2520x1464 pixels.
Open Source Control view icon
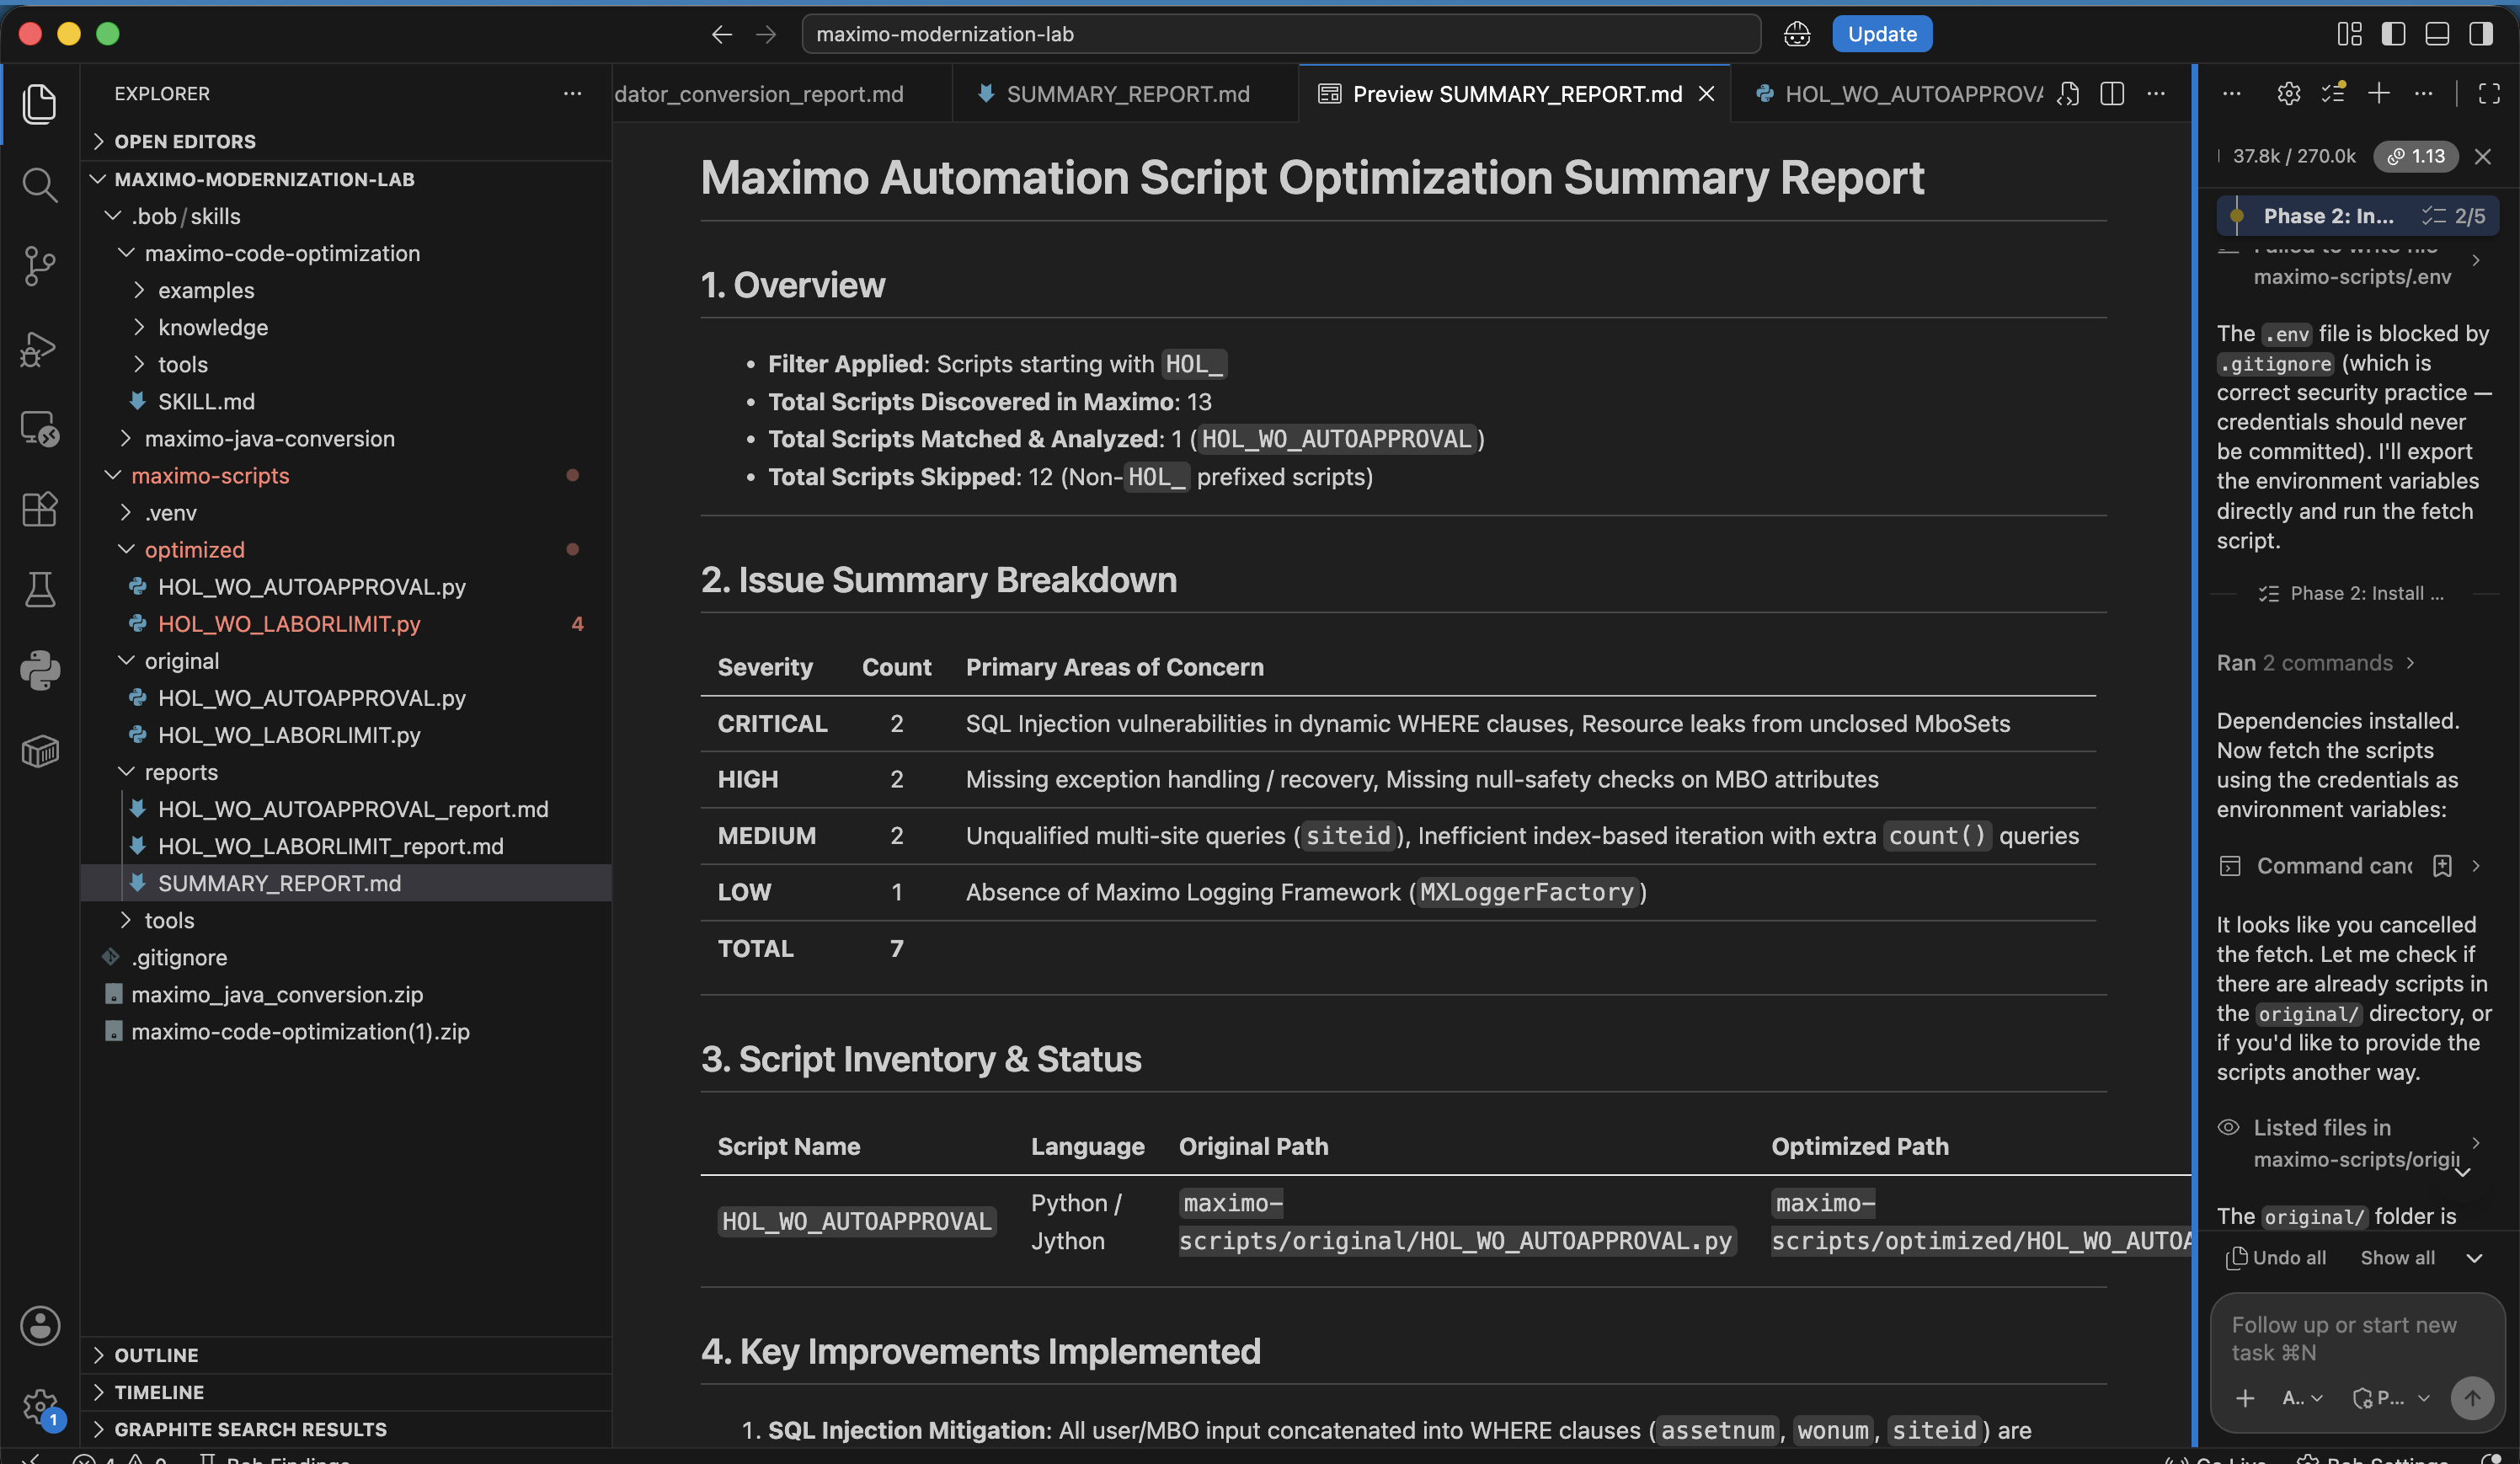[x=39, y=266]
